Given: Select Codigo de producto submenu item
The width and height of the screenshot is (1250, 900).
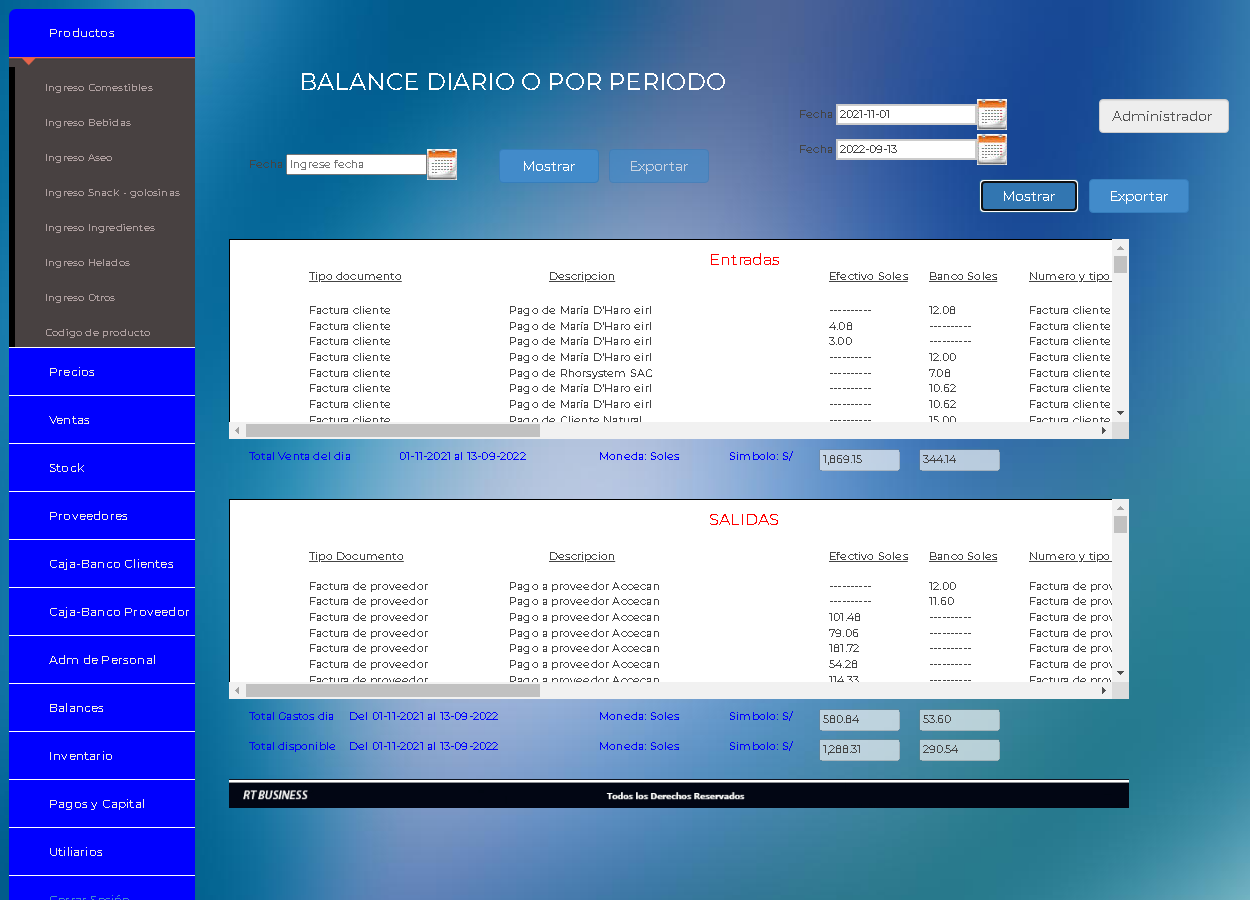Looking at the screenshot, I should 98,333.
